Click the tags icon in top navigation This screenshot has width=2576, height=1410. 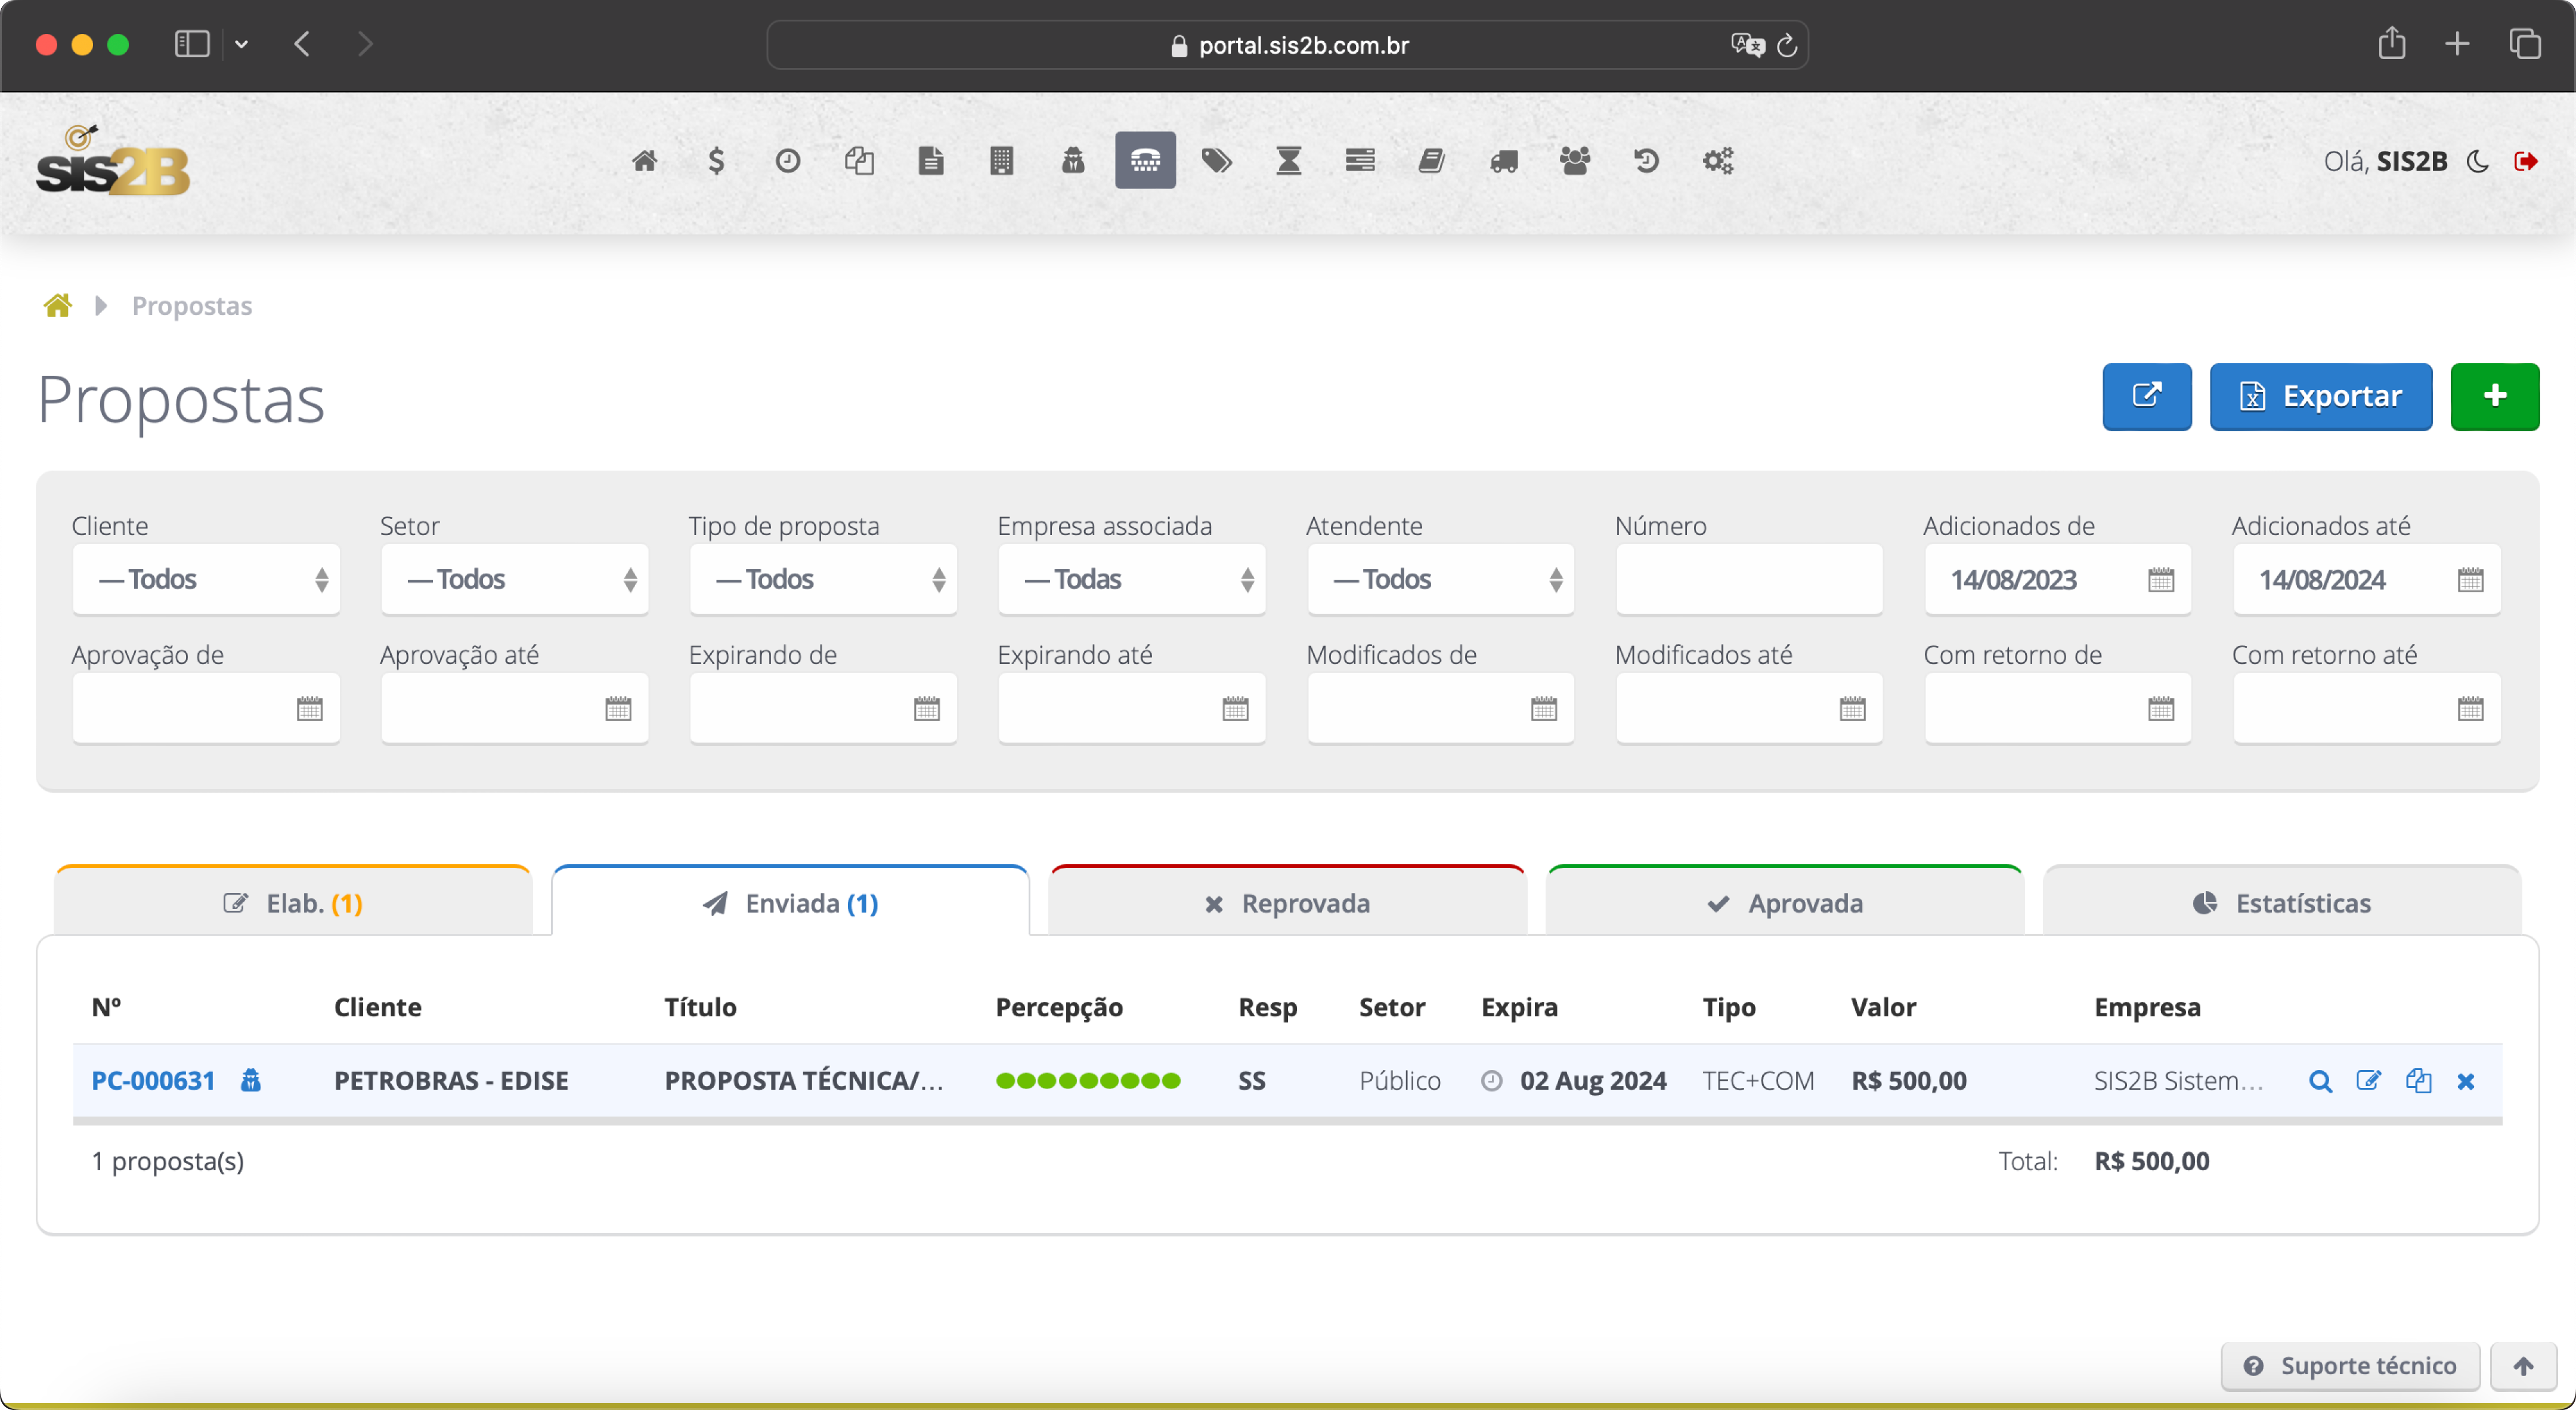click(x=1216, y=161)
